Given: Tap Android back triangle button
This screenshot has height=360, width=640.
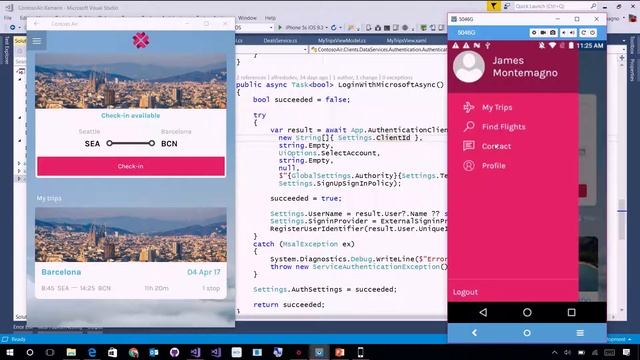Looking at the screenshot, I should 483,313.
